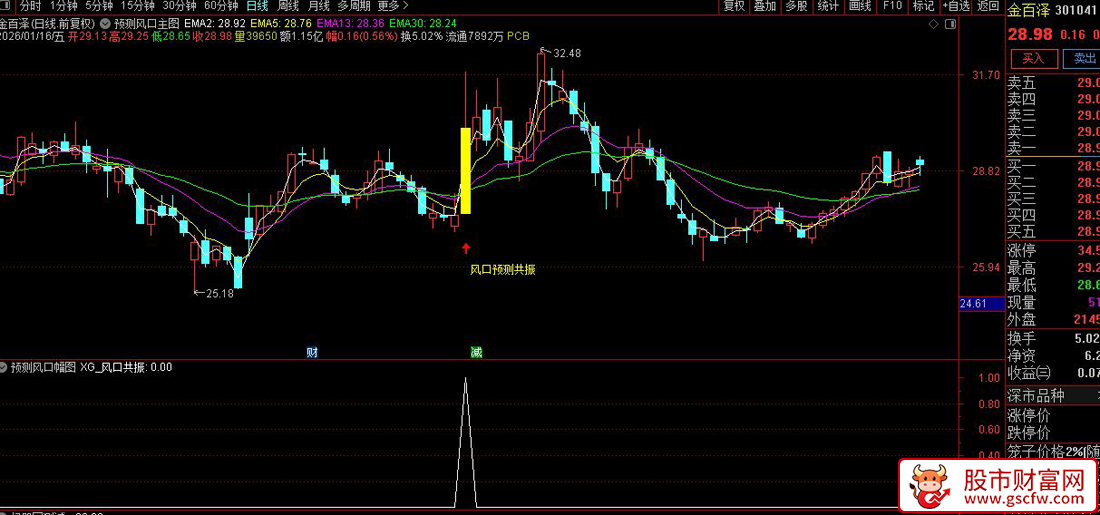Click the 复权 toolbar button
Screen dimensions: 1100x515
tap(734, 6)
